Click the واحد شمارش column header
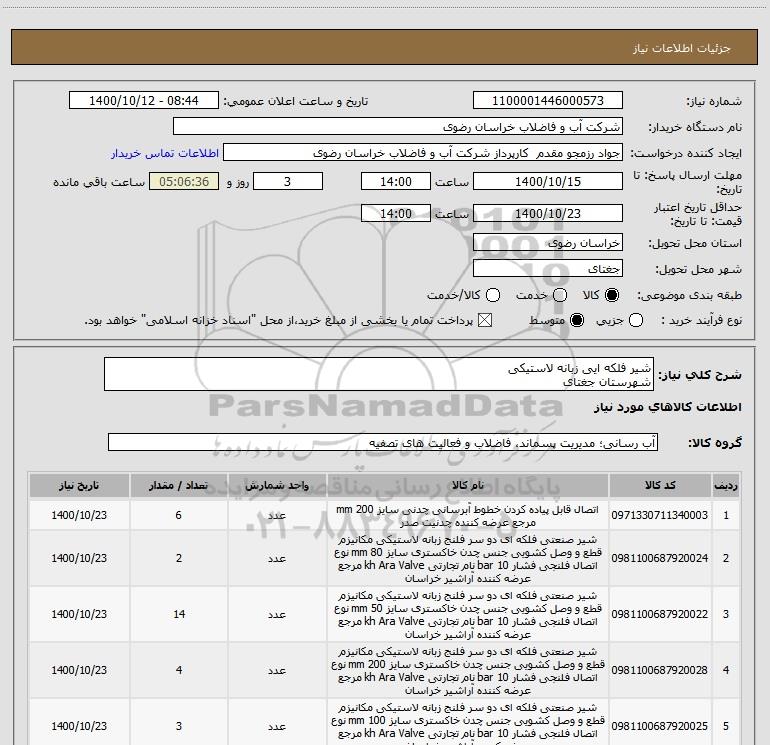Screen dimensions: 770x745 (277, 486)
